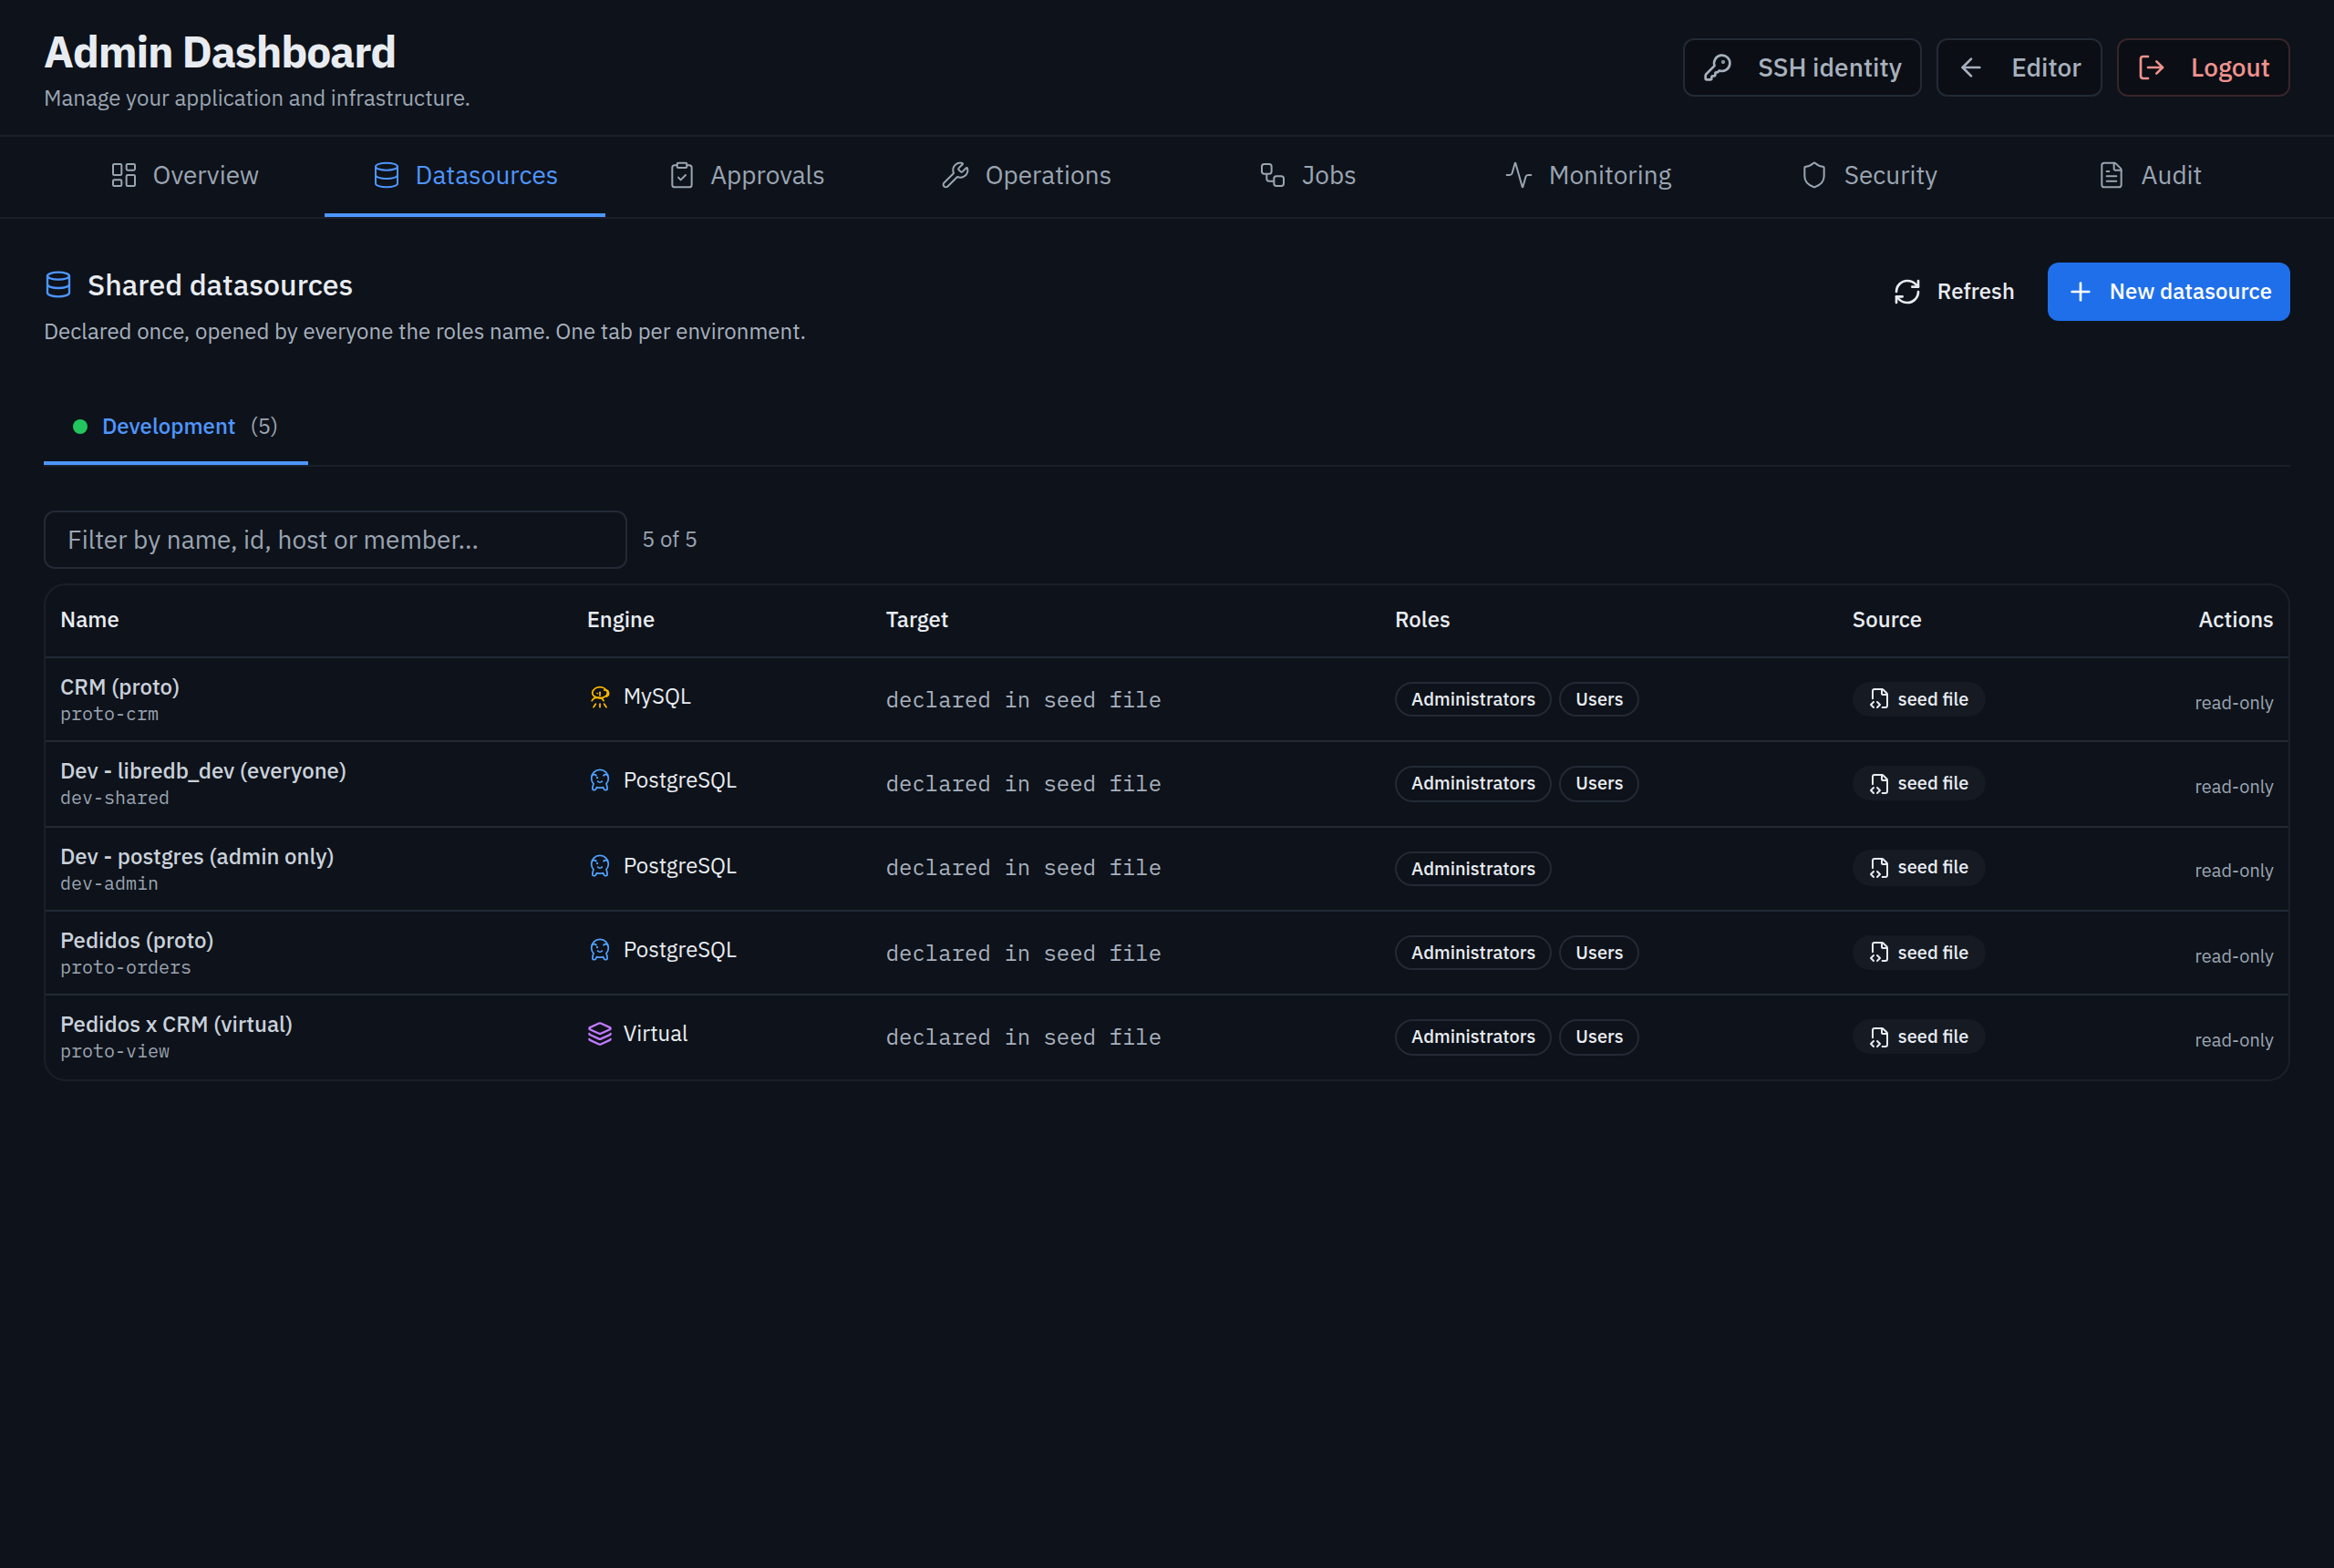
Task: Click seed file icon in dev-admin row
Action: [1880, 868]
